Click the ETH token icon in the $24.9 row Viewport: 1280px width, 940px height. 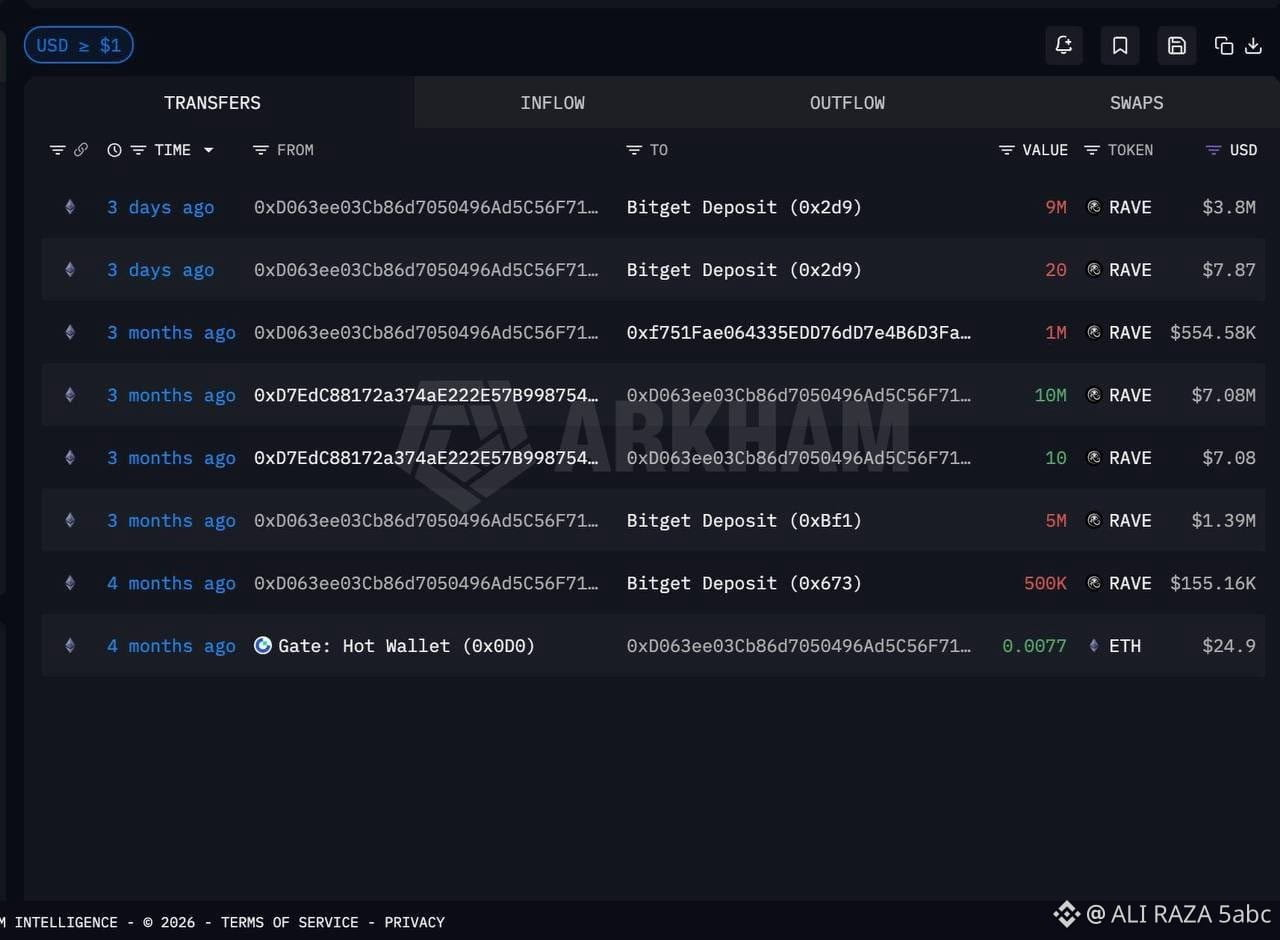[1094, 646]
